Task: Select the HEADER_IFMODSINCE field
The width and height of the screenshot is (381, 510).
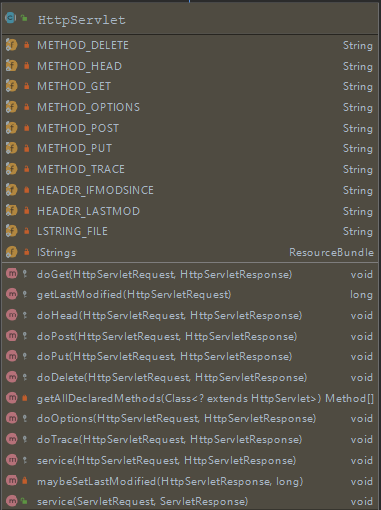Action: click(x=190, y=190)
